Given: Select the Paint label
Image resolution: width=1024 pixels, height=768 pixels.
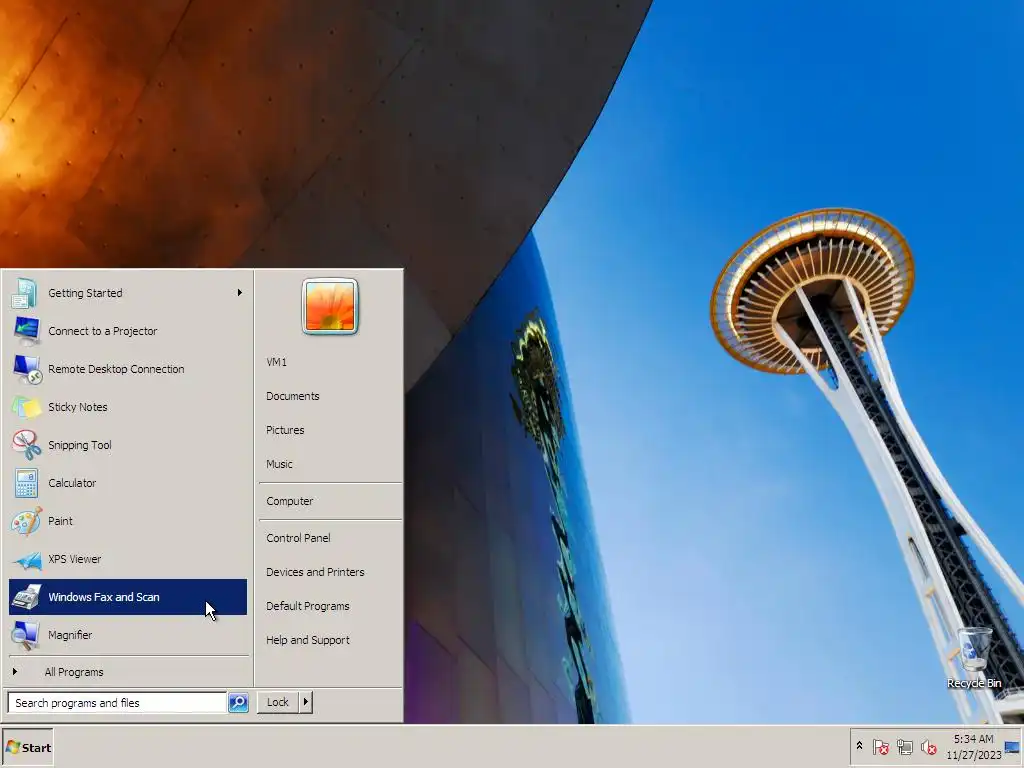Looking at the screenshot, I should click(x=60, y=520).
